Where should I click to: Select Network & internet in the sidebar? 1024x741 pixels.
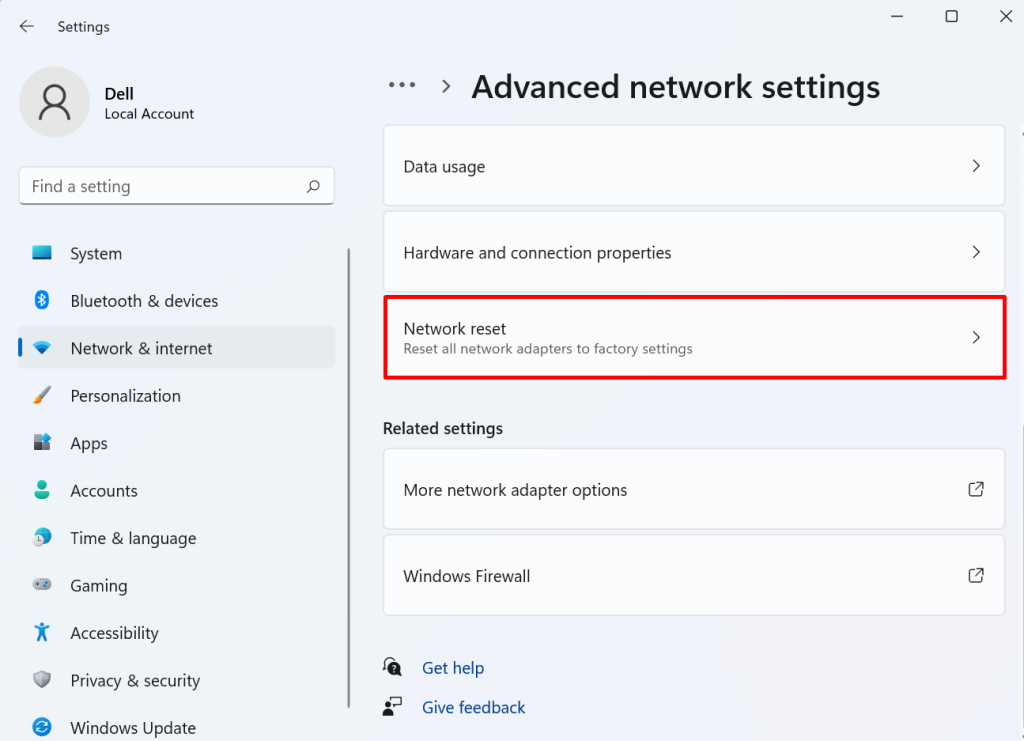[x=141, y=348]
